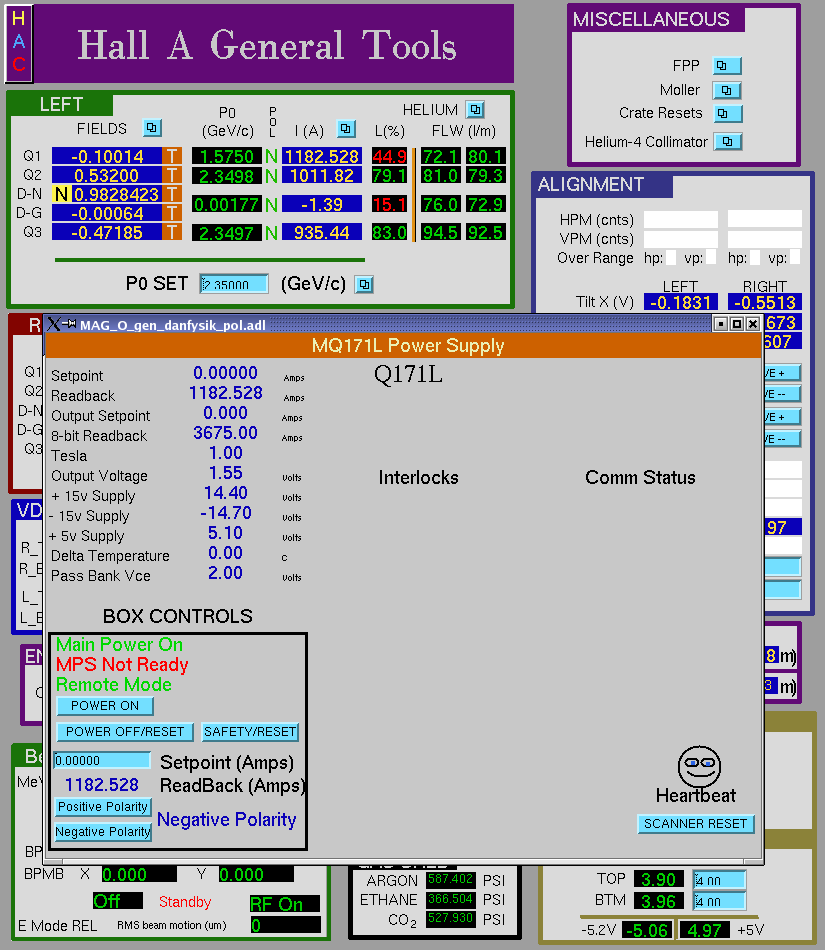825x950 pixels.
Task: Click Q3 current value 935.44
Action: coord(322,232)
